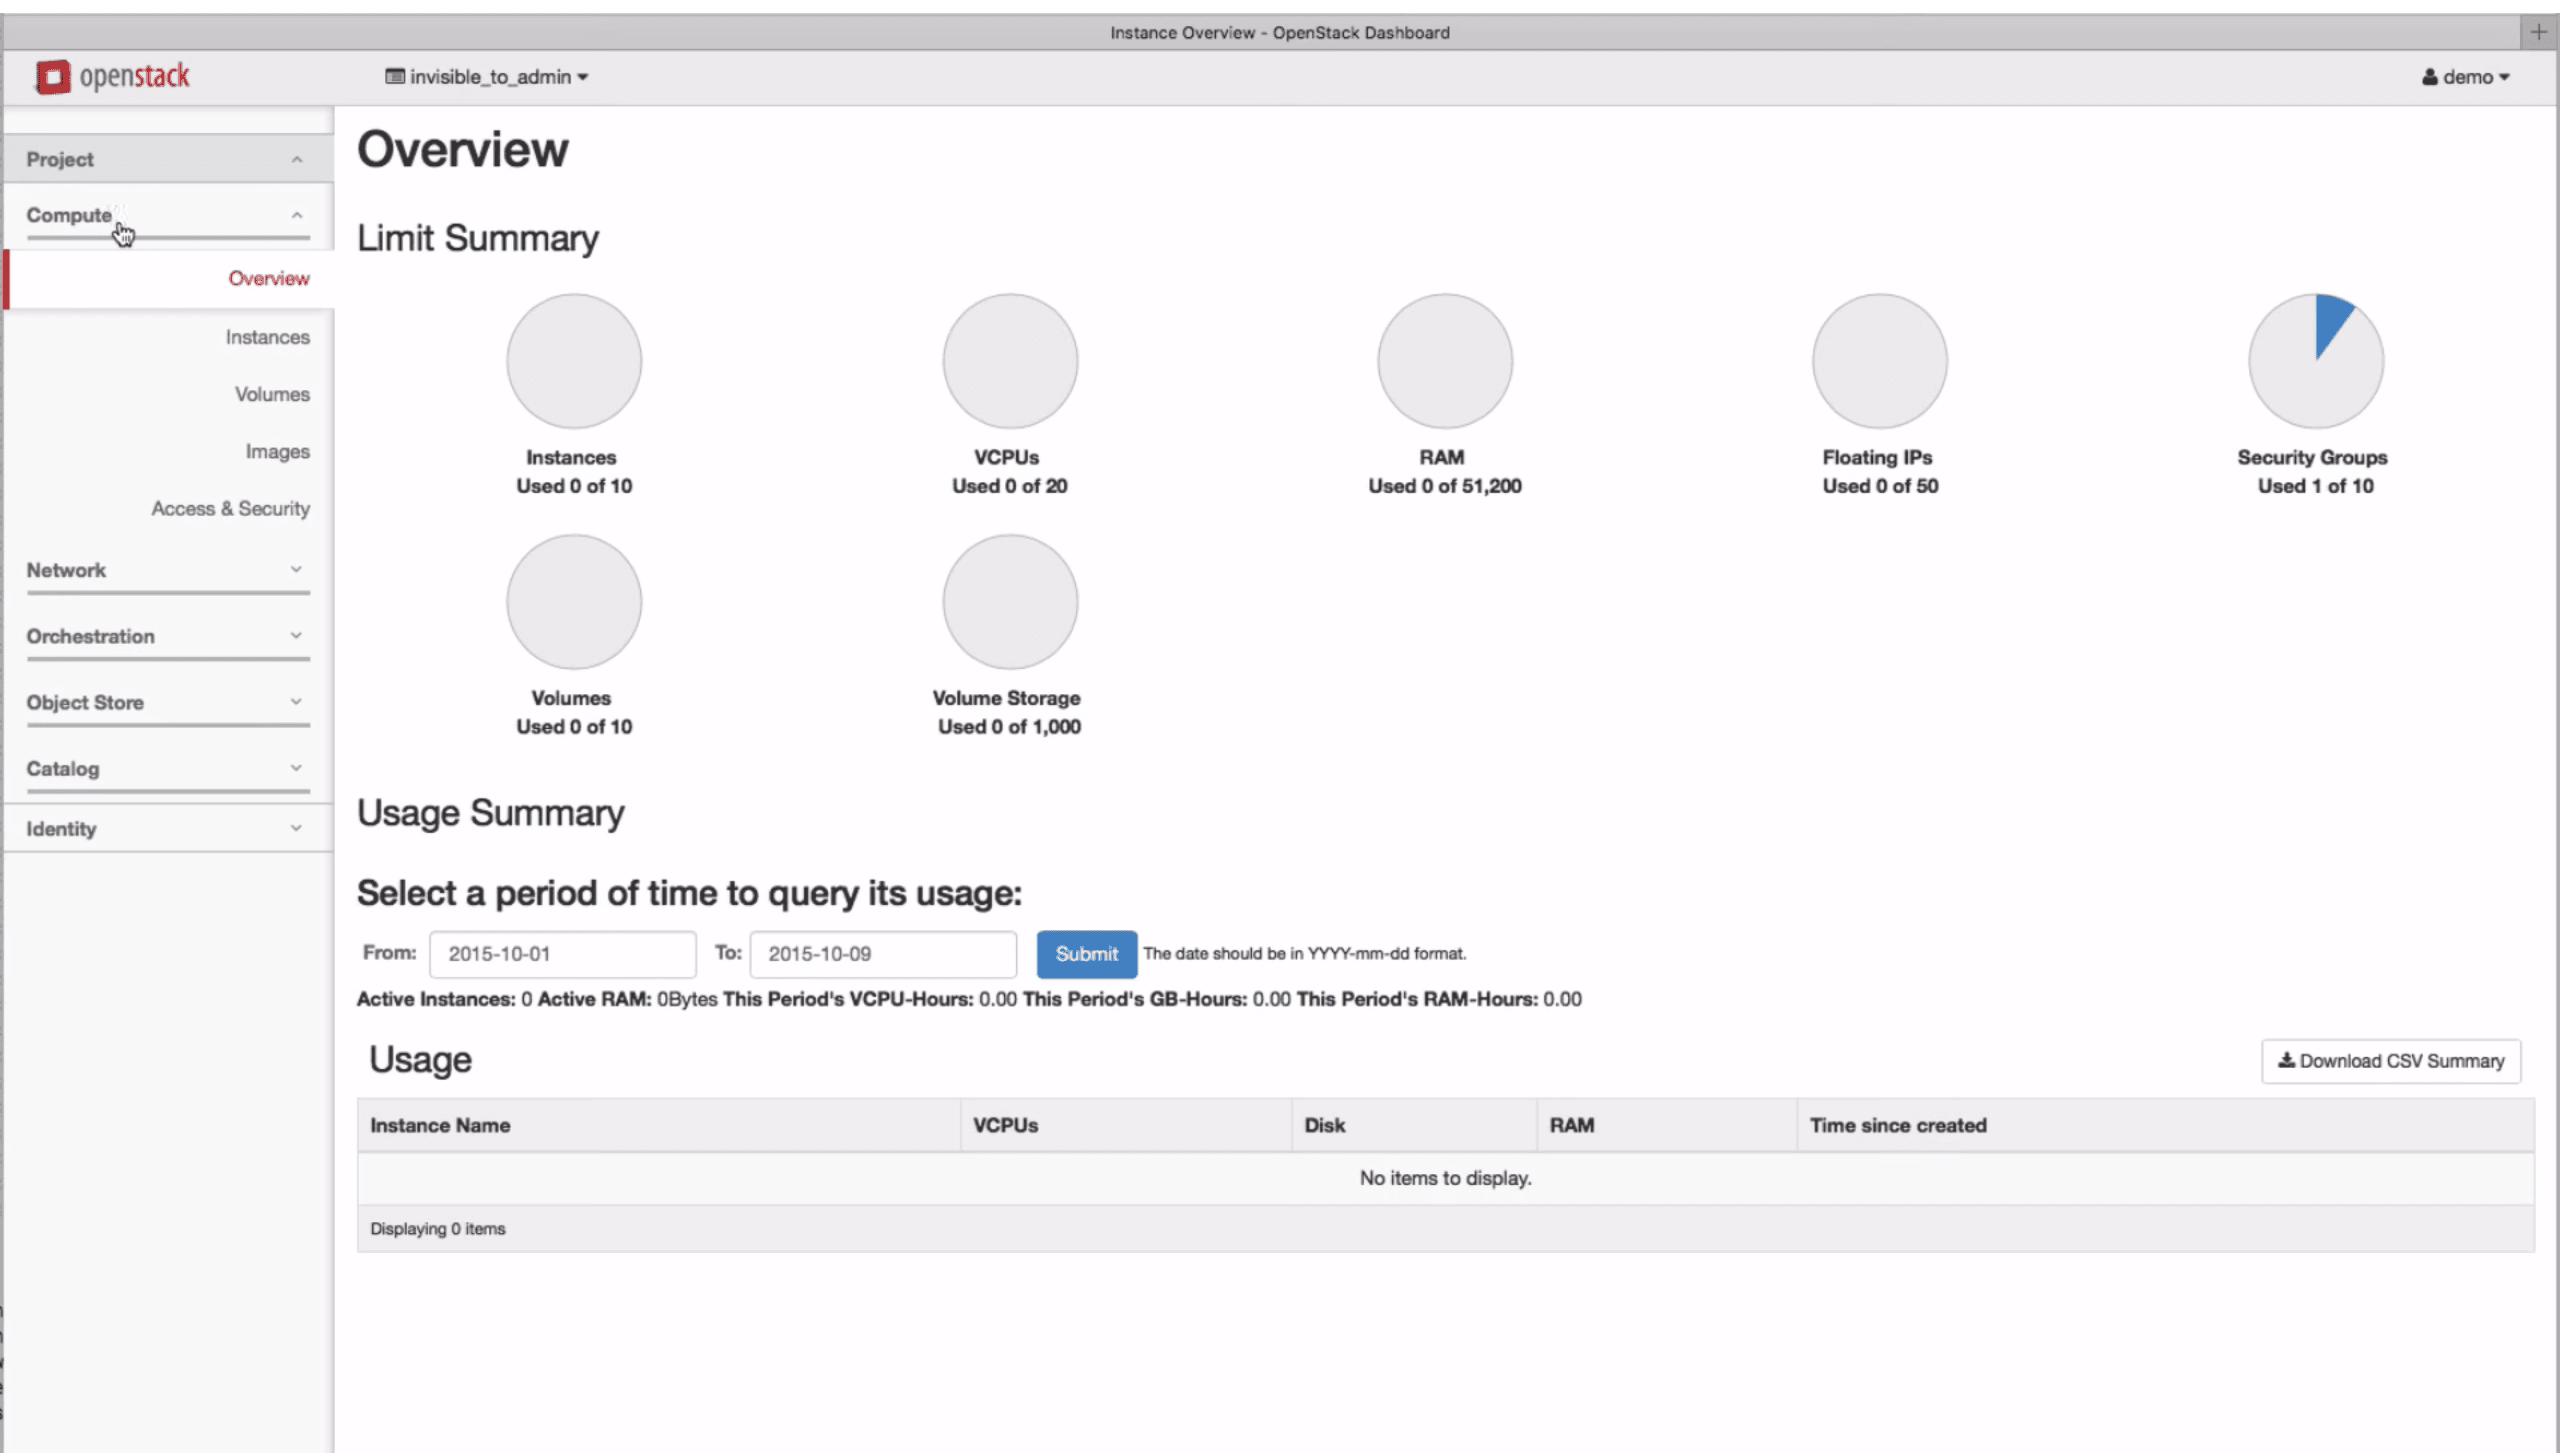Switch to the Instances page
The image size is (2560, 1453).
267,337
